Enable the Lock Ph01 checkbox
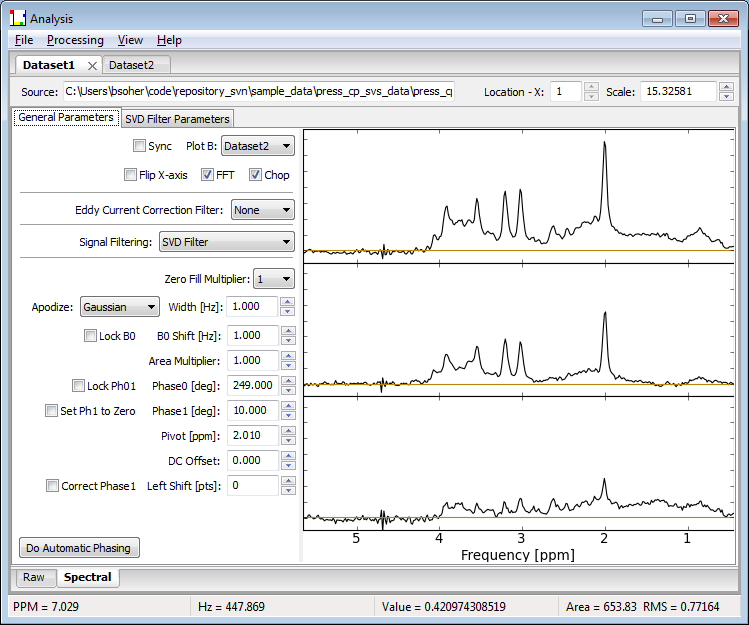The height and width of the screenshot is (625, 749). pos(78,386)
